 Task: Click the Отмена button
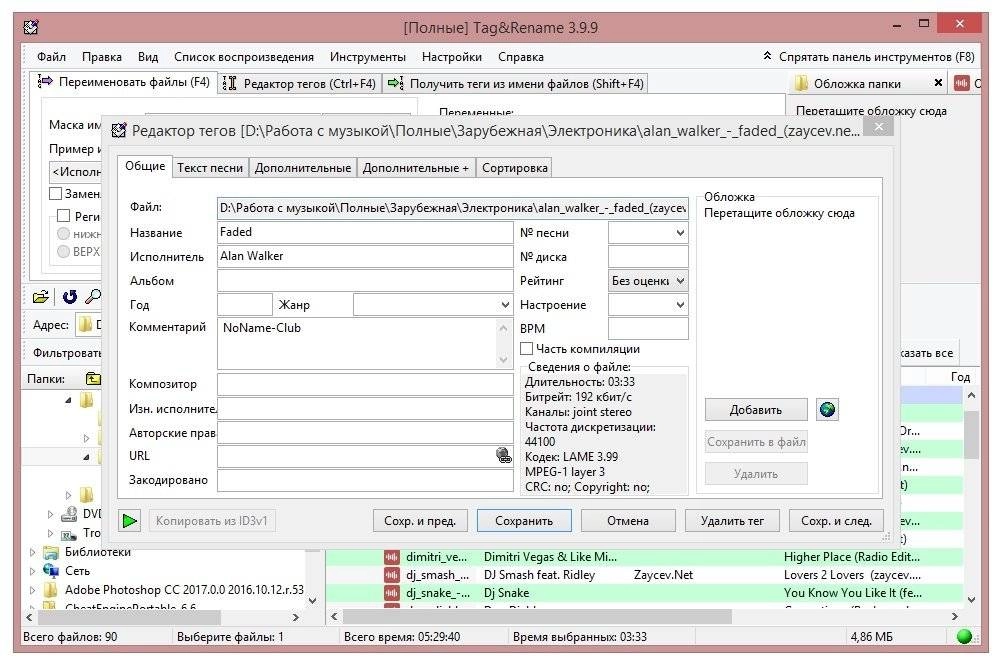point(627,521)
